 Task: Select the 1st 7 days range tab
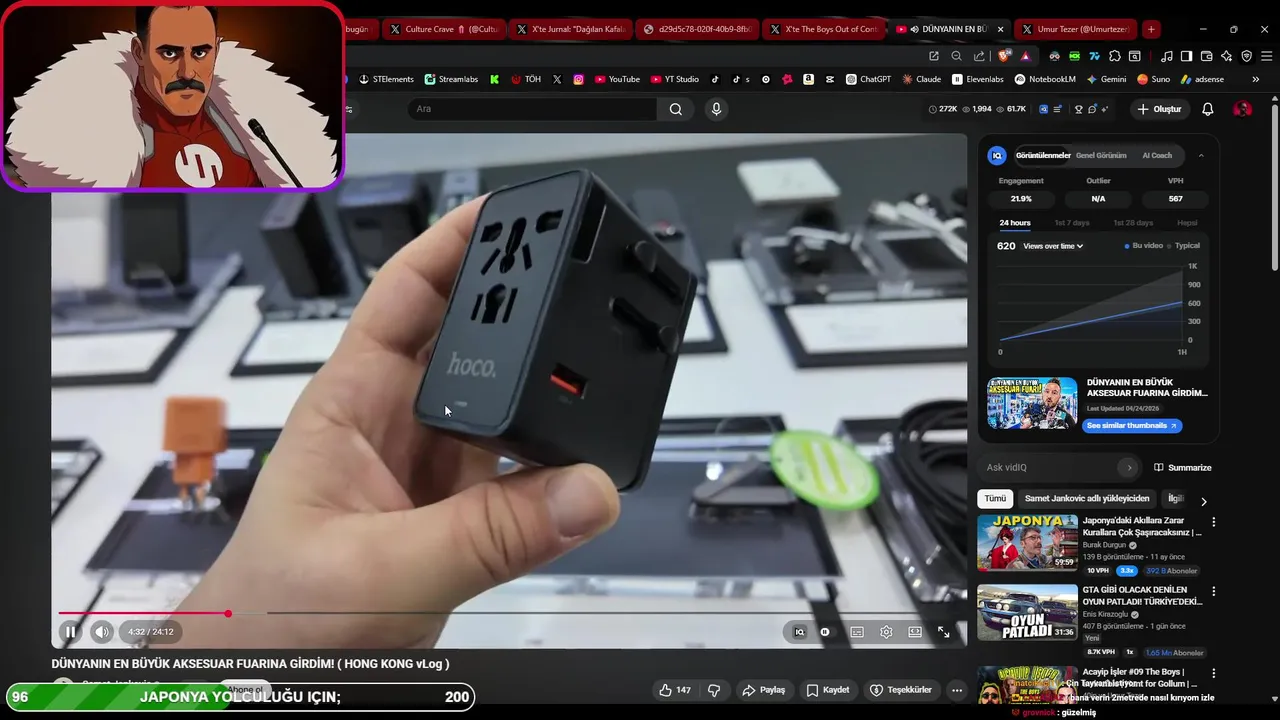pyautogui.click(x=1072, y=223)
